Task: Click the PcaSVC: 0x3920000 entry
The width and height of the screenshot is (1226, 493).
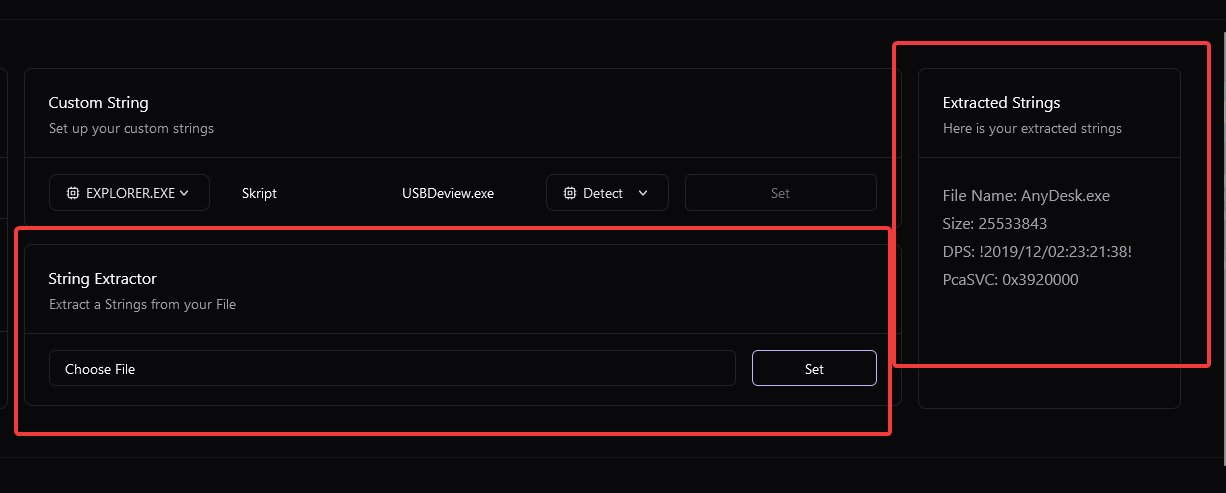Action: 1010,280
